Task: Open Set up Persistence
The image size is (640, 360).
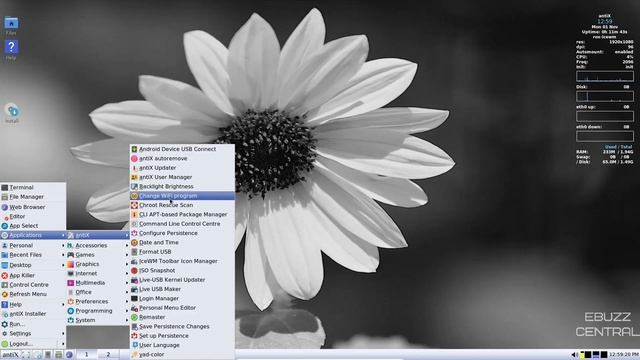Action: 182,336
